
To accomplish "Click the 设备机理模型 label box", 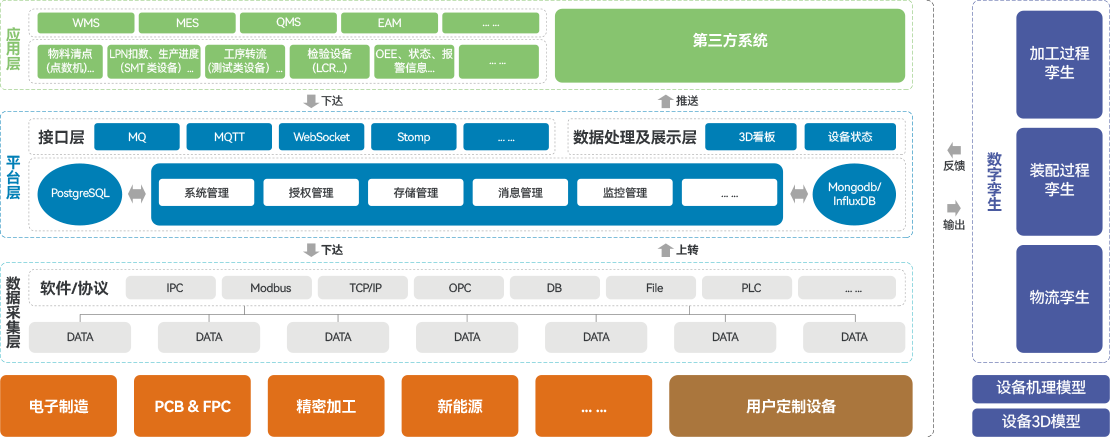I will click(x=1041, y=388).
